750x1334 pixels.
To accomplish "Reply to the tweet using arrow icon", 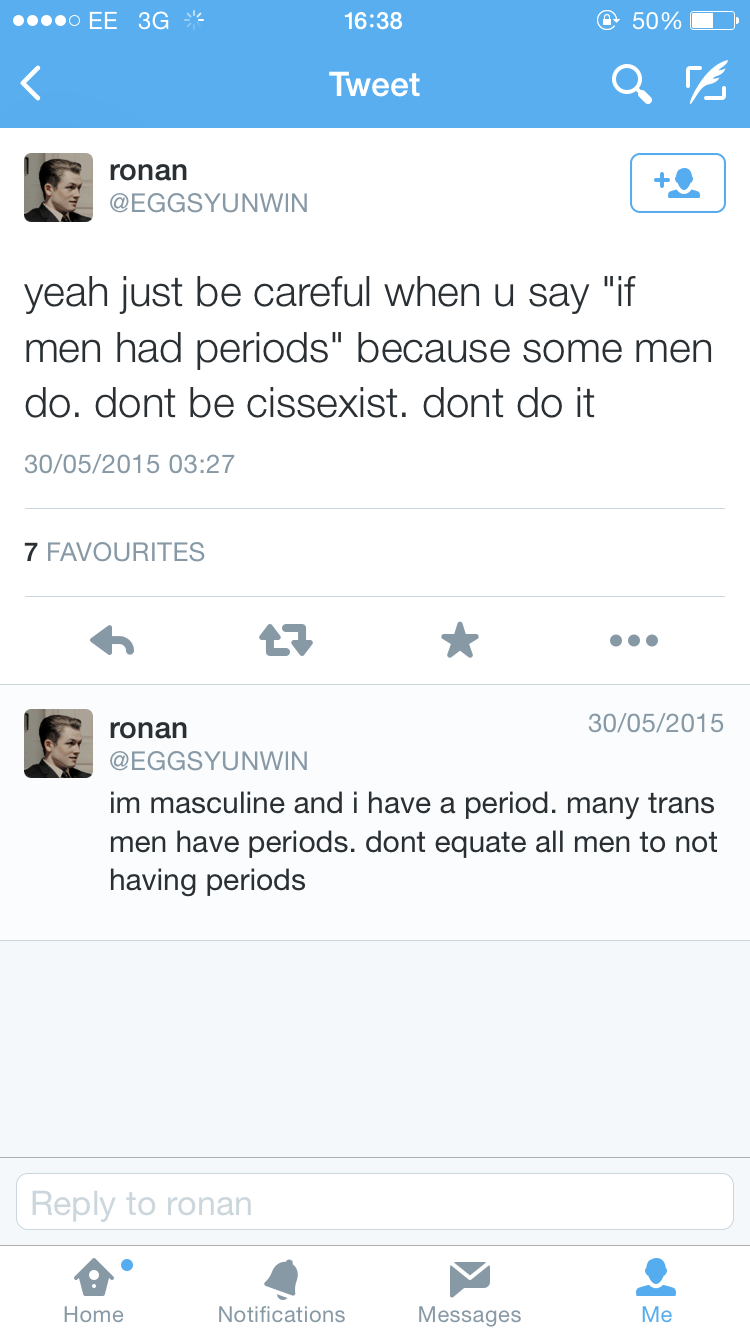I will coord(112,640).
